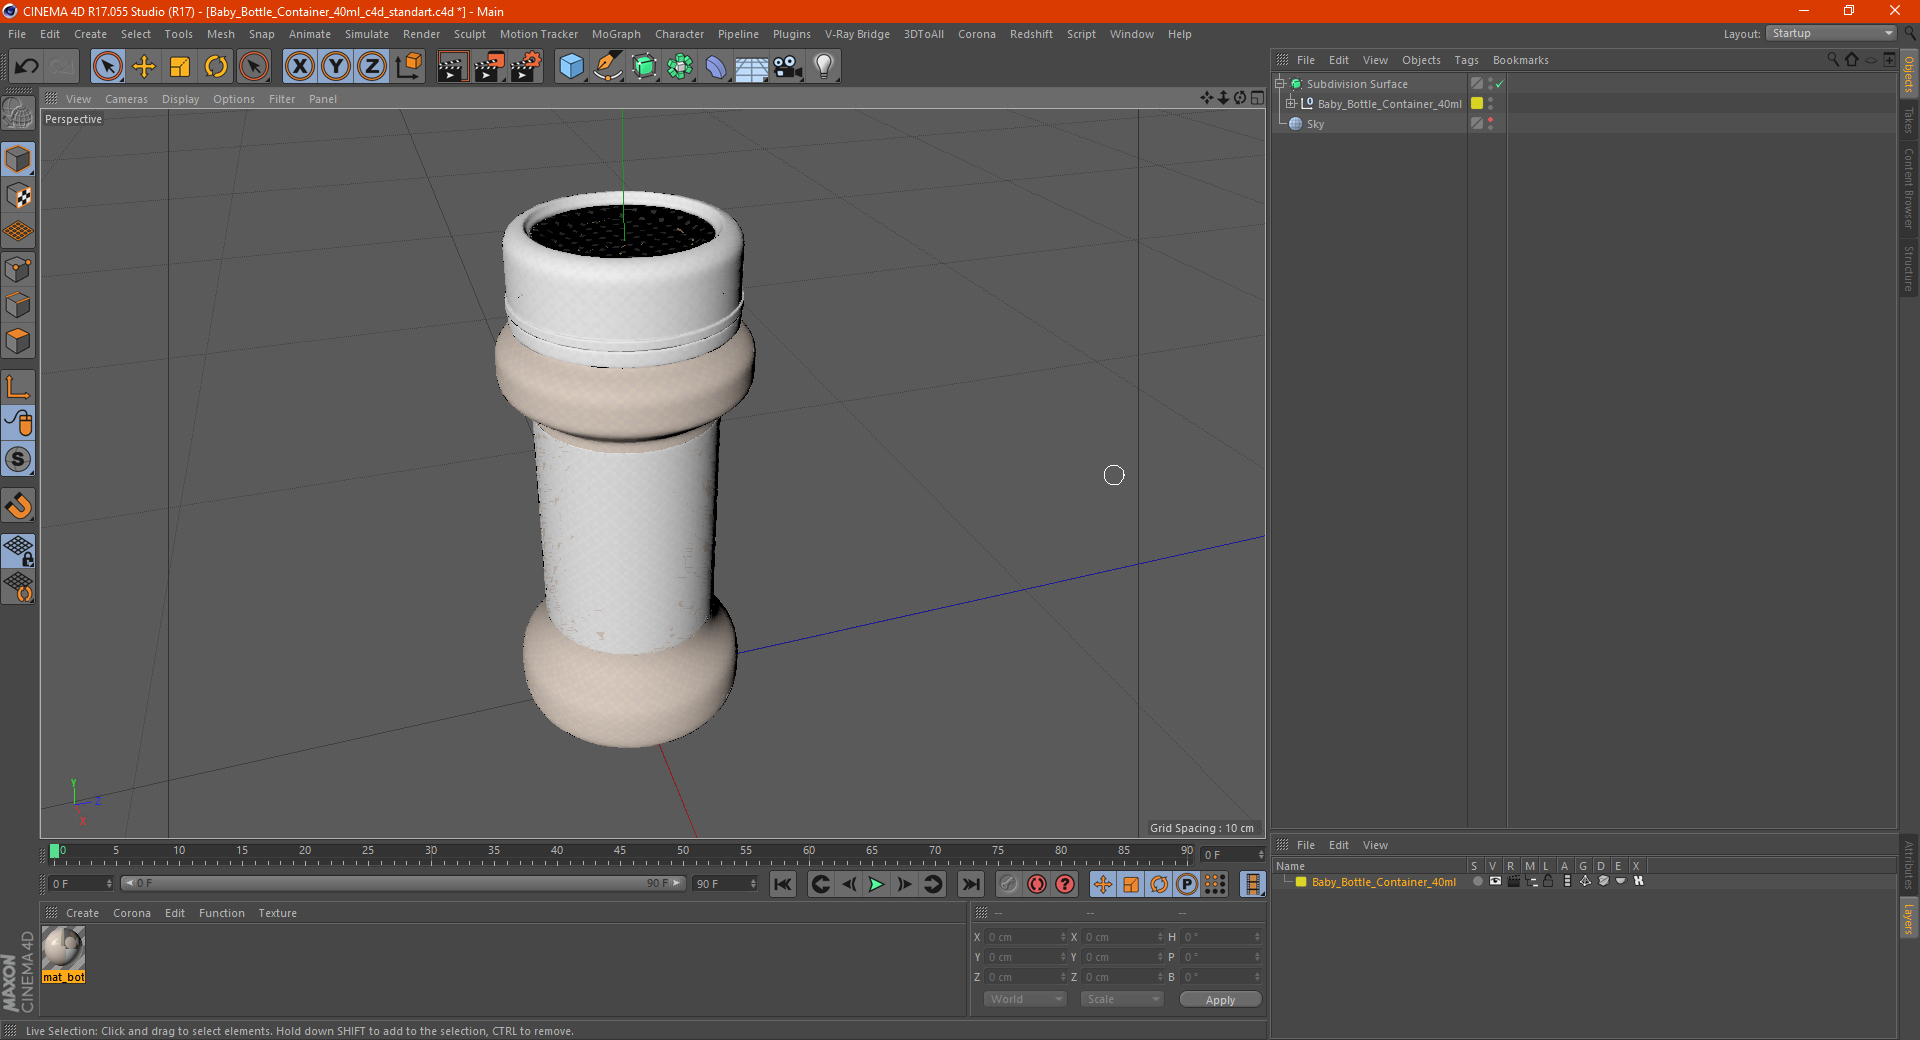The width and height of the screenshot is (1920, 1040).
Task: Toggle Enable Snap magnet icon
Action: coord(19,506)
